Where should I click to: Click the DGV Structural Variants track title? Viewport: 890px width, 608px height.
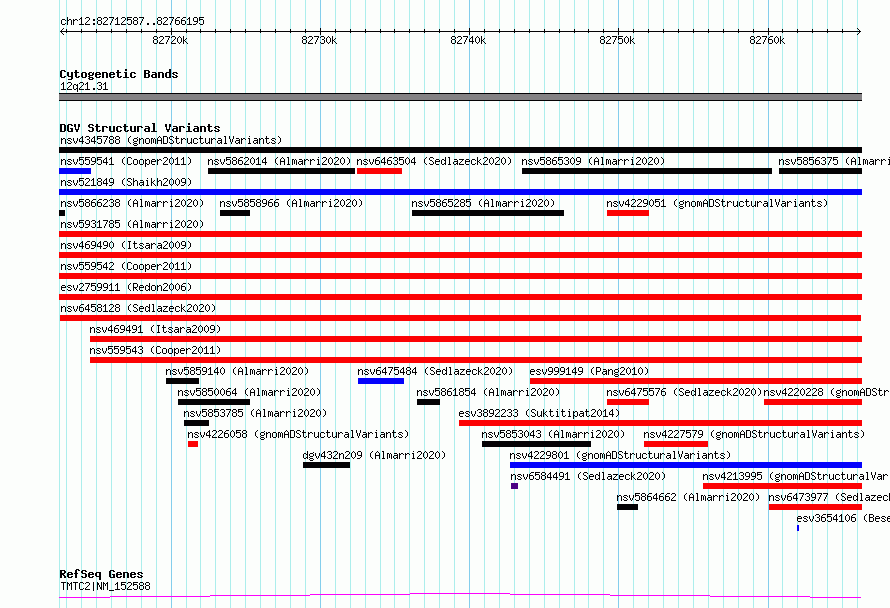[x=140, y=128]
